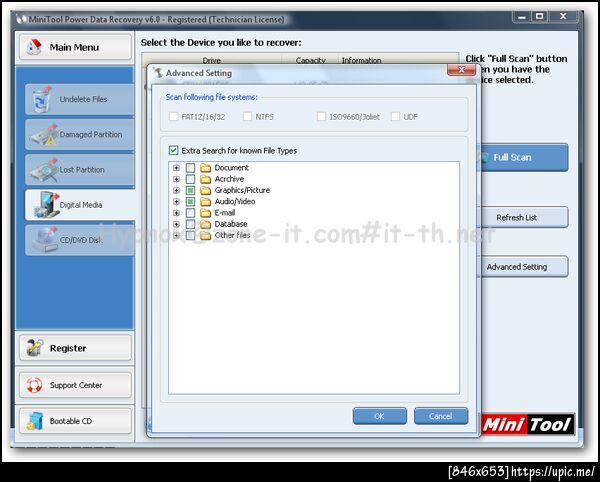
Task: Enable the ISO9660/Joliet checkbox
Action: click(x=321, y=116)
